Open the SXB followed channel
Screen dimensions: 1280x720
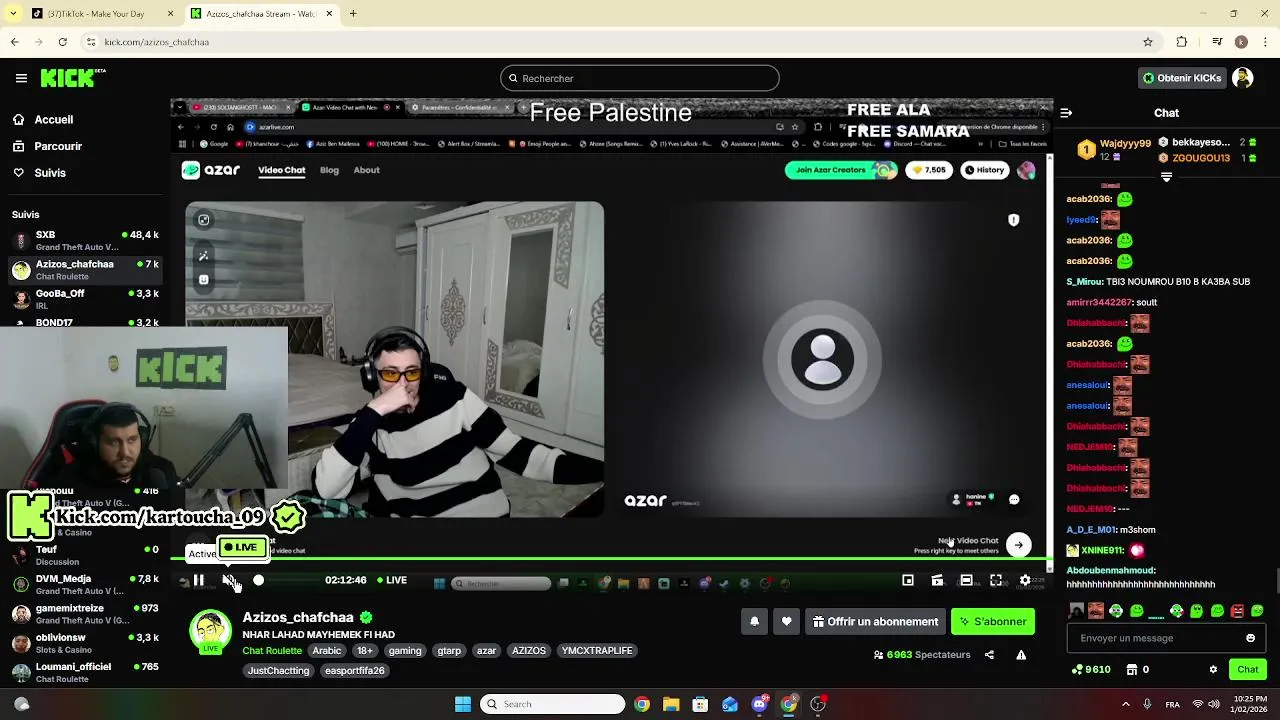tap(84, 241)
